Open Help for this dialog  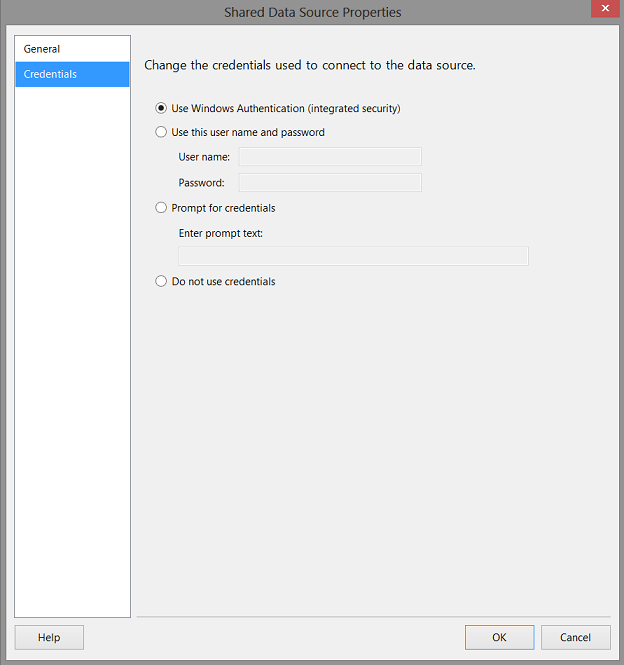pos(49,638)
